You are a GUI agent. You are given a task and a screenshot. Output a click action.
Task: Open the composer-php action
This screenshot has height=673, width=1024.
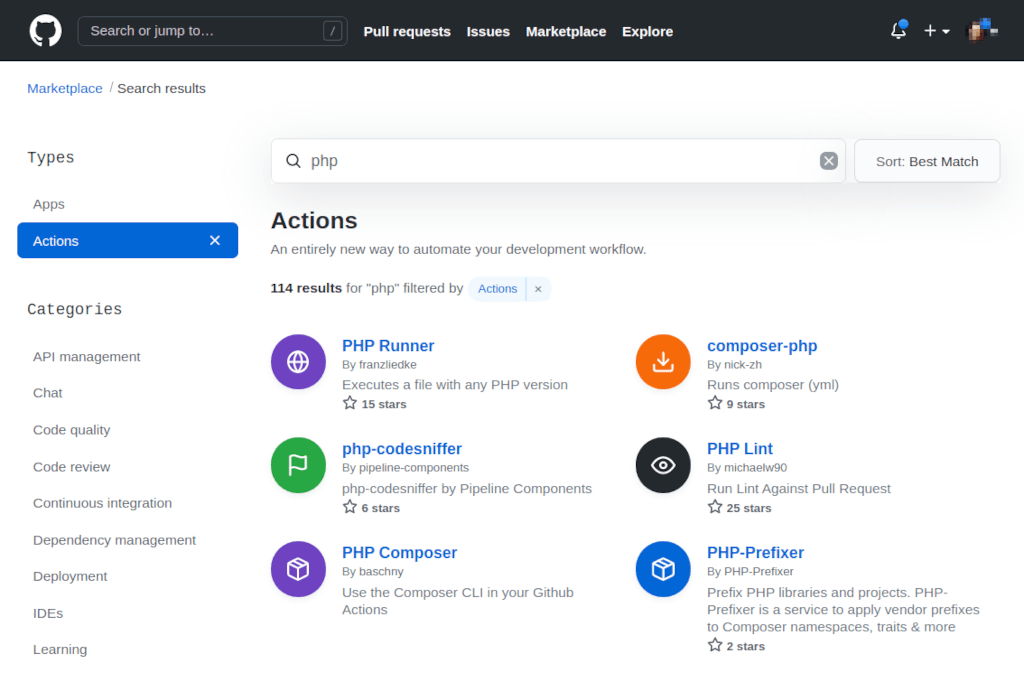pyautogui.click(x=761, y=345)
